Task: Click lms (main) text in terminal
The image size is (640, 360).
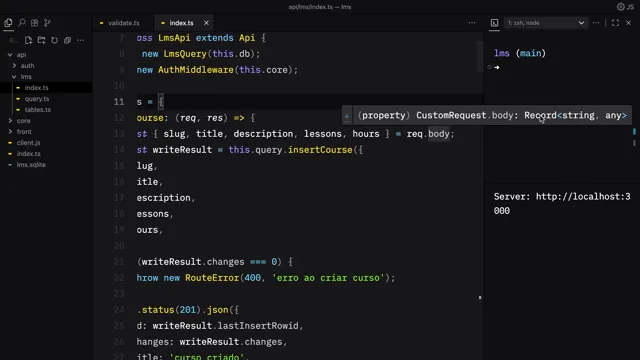Action: (520, 53)
